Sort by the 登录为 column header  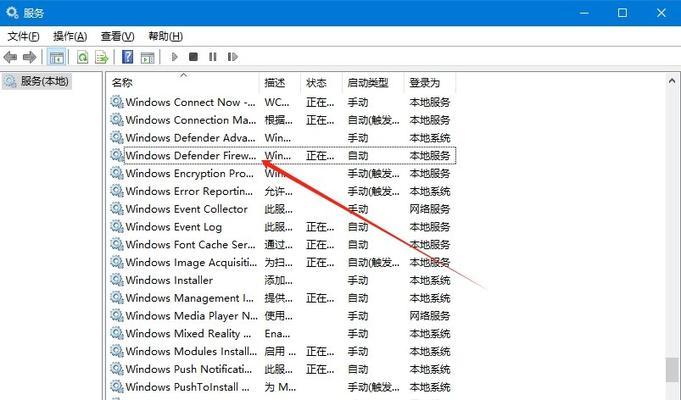tap(430, 83)
